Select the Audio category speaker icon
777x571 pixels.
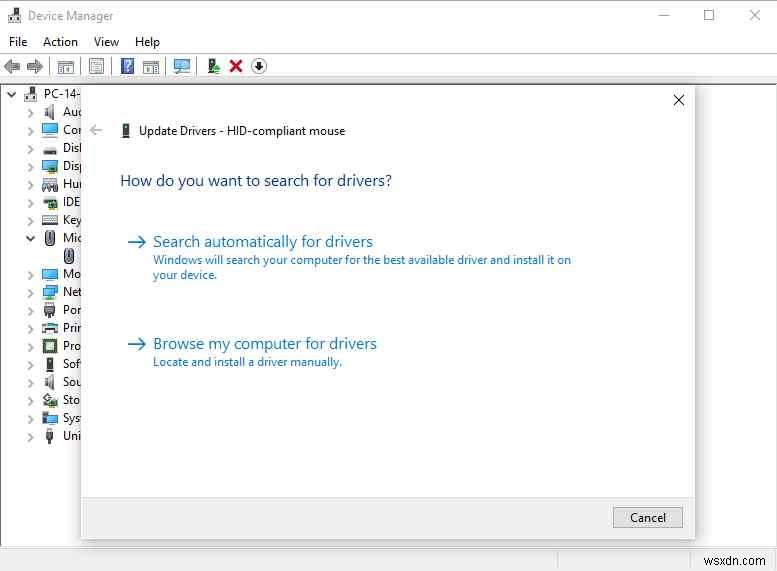[x=50, y=112]
